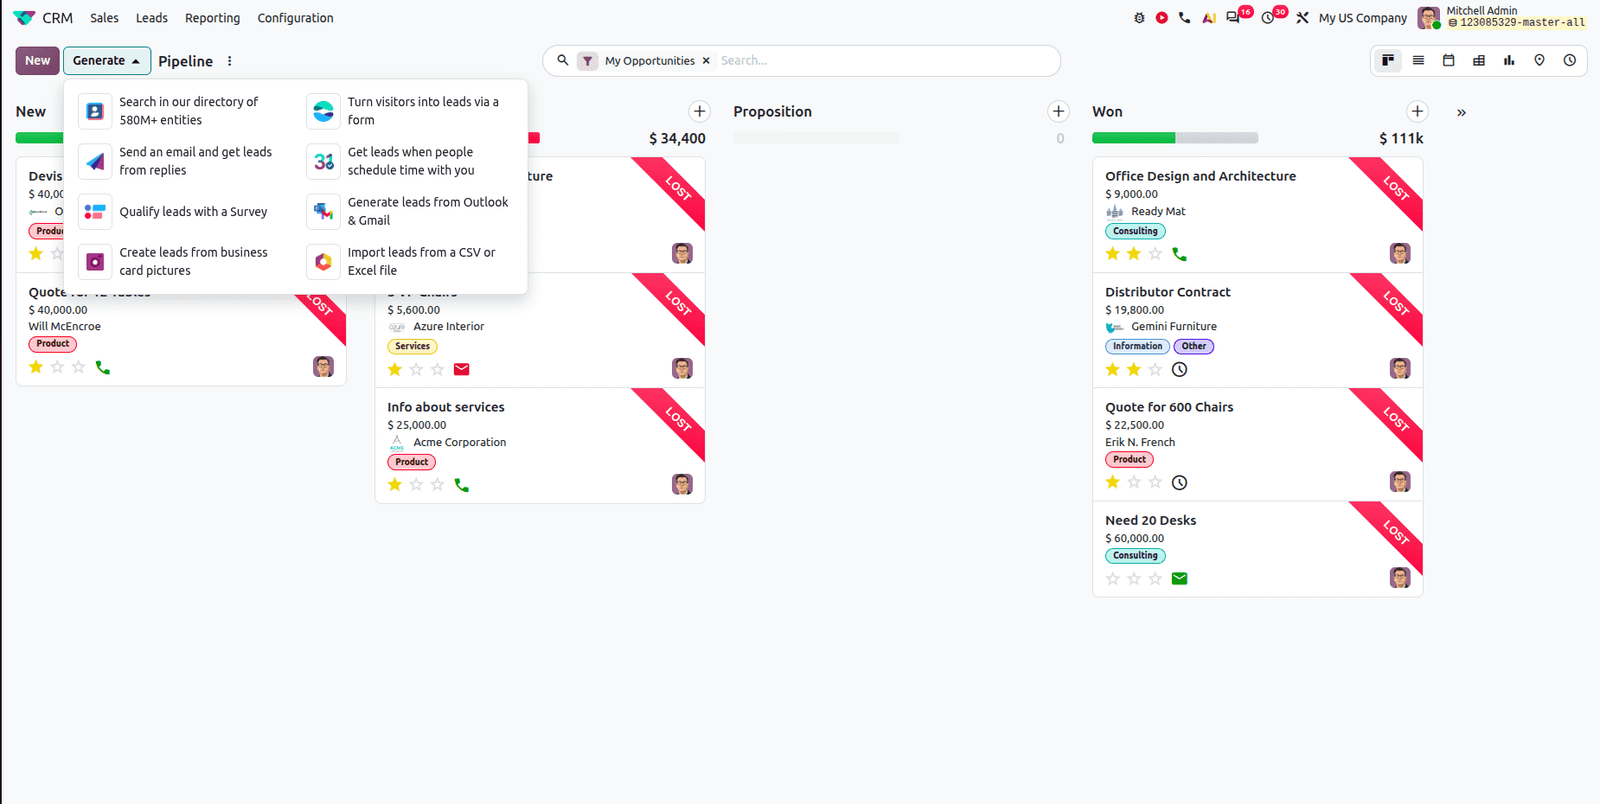Switch to pivot table view
Image resolution: width=1600 pixels, height=804 pixels.
1479,61
